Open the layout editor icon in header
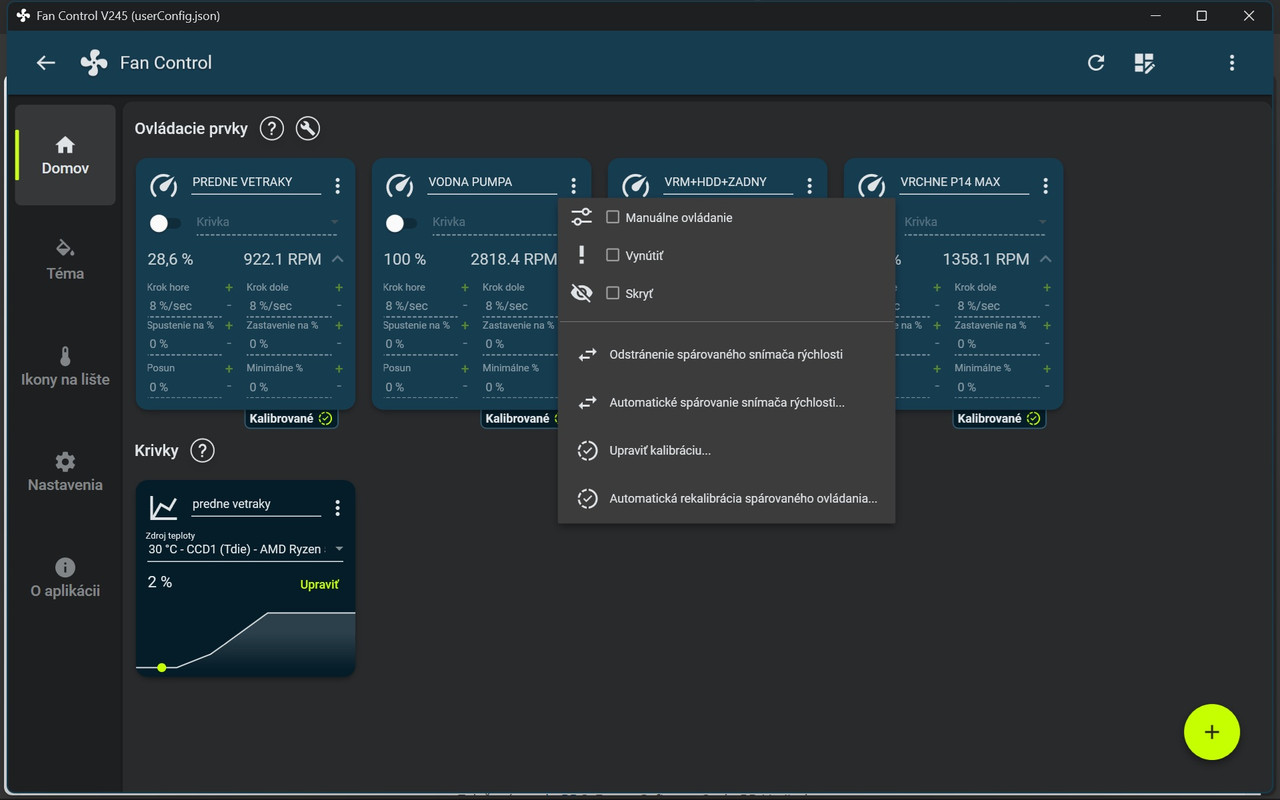Viewport: 1280px width, 800px height. [x=1145, y=63]
